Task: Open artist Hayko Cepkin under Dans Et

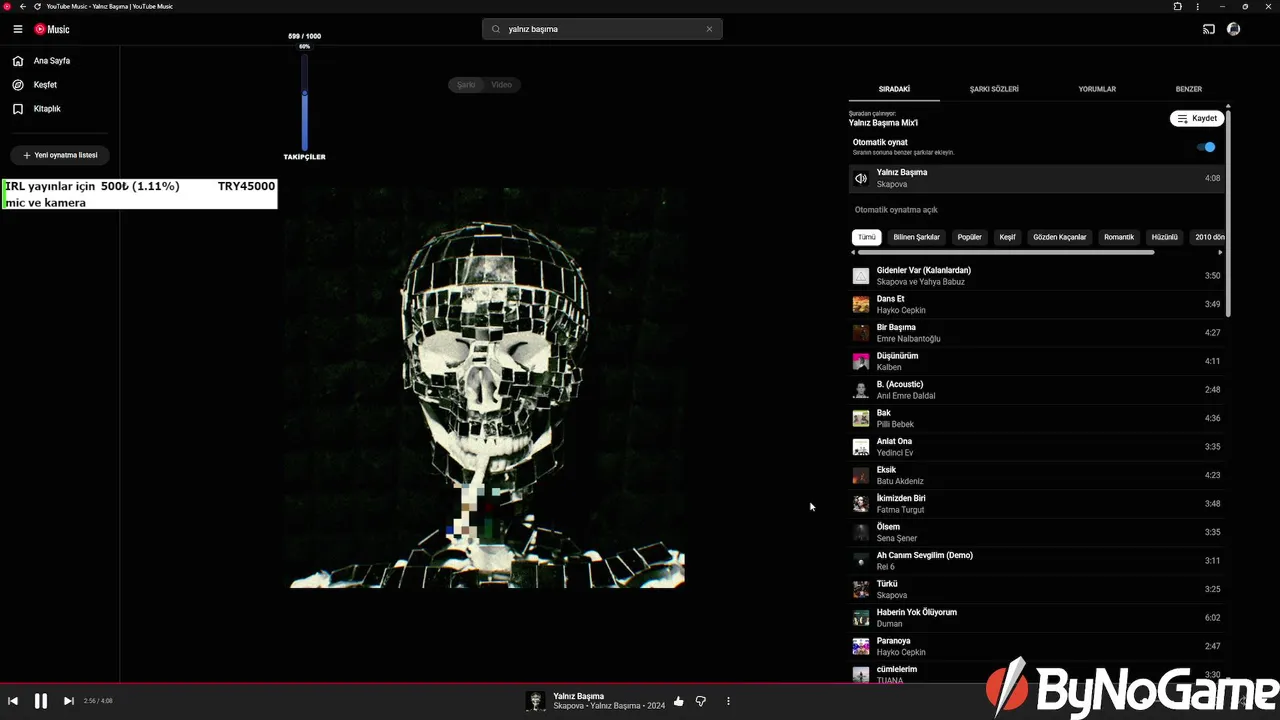Action: point(901,310)
